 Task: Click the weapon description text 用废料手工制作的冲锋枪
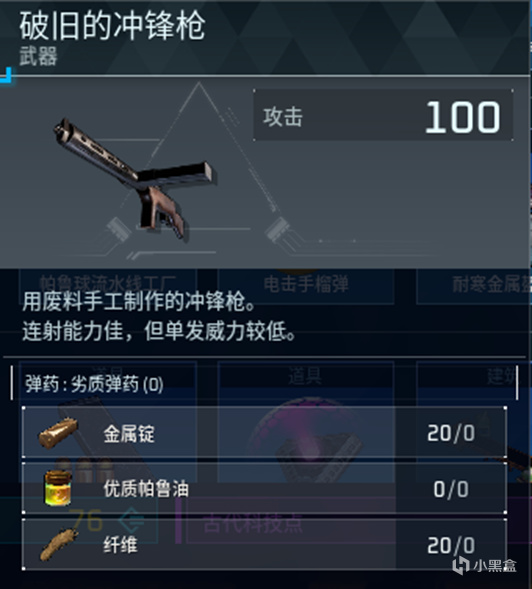(139, 302)
